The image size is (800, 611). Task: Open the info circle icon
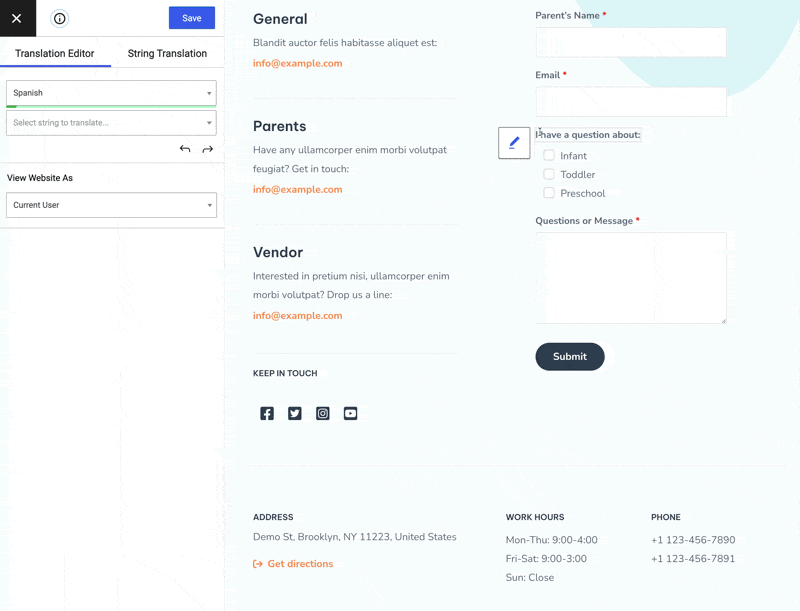60,19
